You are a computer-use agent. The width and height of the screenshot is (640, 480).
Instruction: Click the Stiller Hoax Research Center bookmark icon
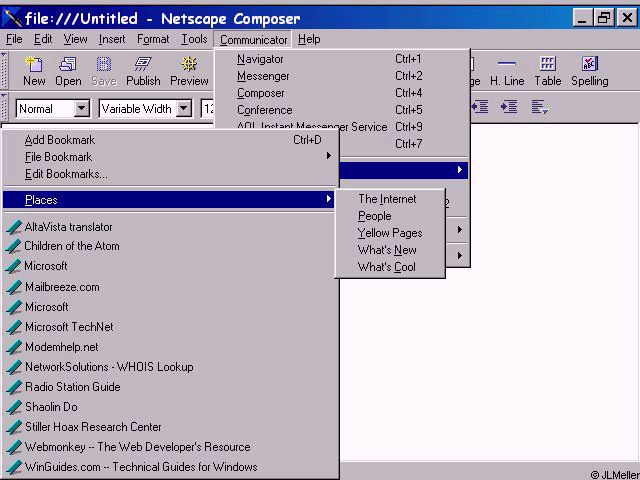[x=14, y=427]
